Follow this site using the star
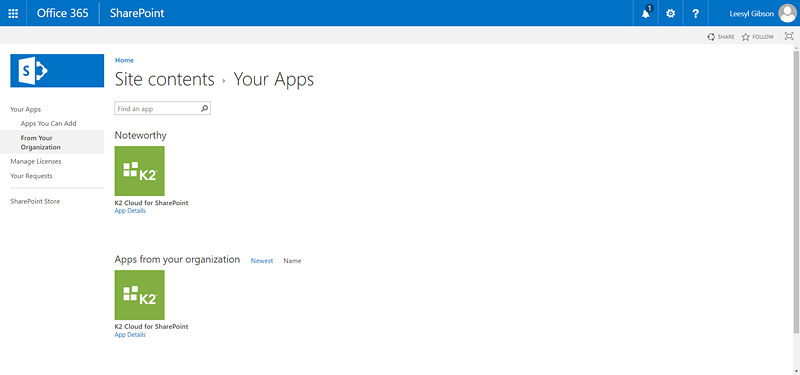 point(758,37)
